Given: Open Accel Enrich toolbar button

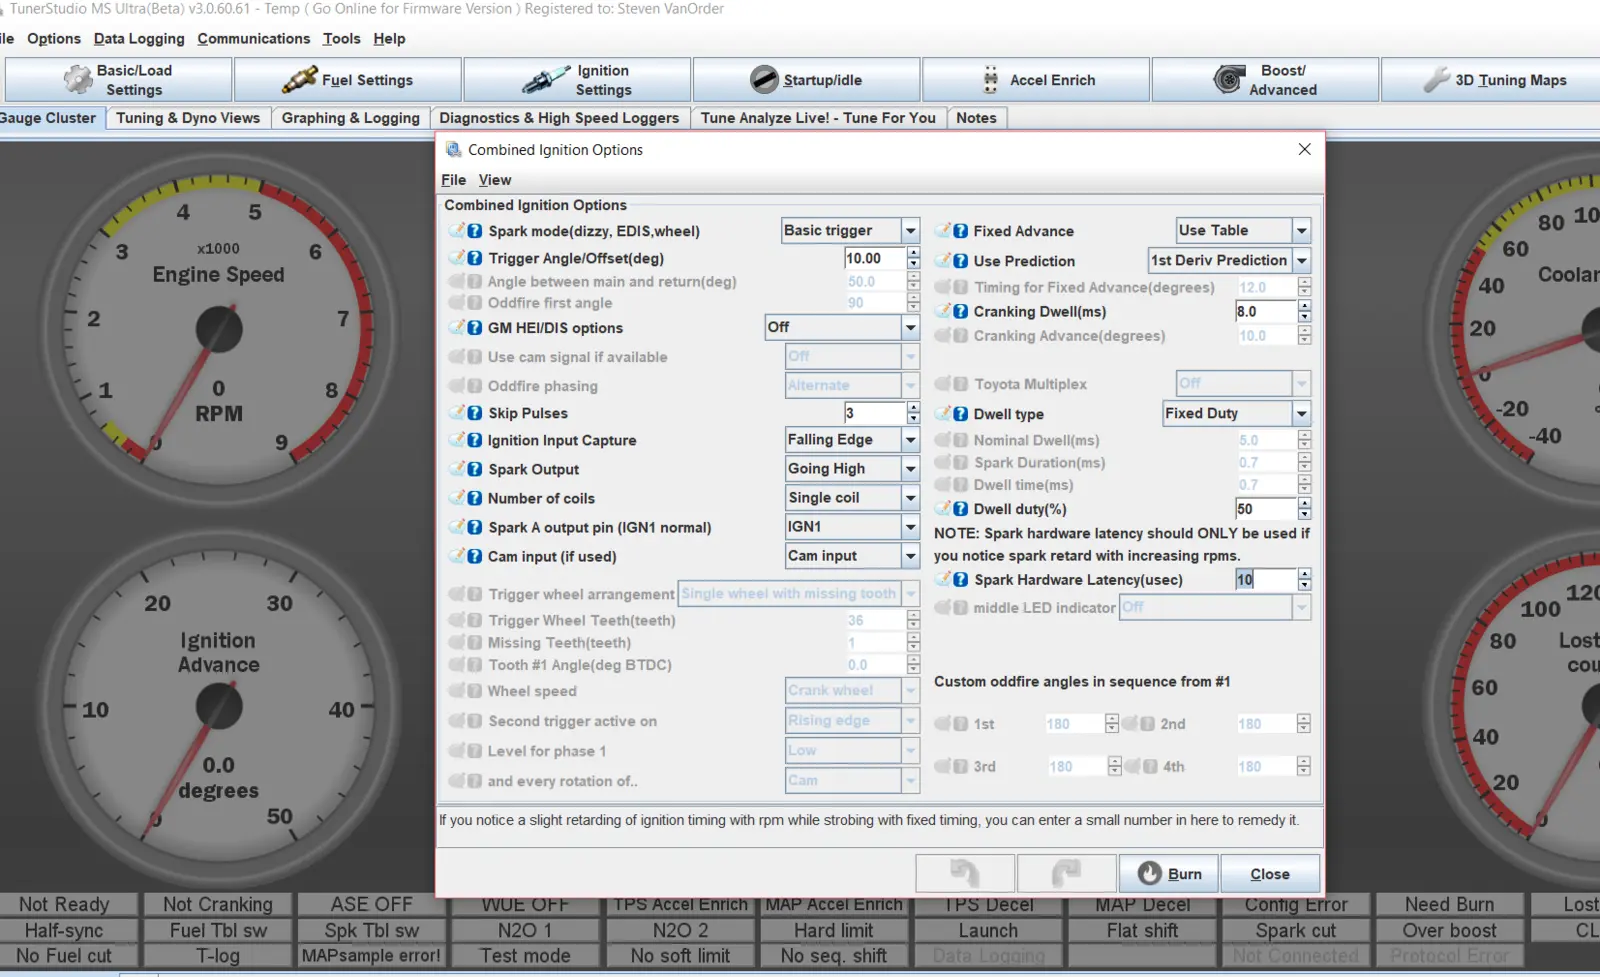Looking at the screenshot, I should [x=1036, y=80].
